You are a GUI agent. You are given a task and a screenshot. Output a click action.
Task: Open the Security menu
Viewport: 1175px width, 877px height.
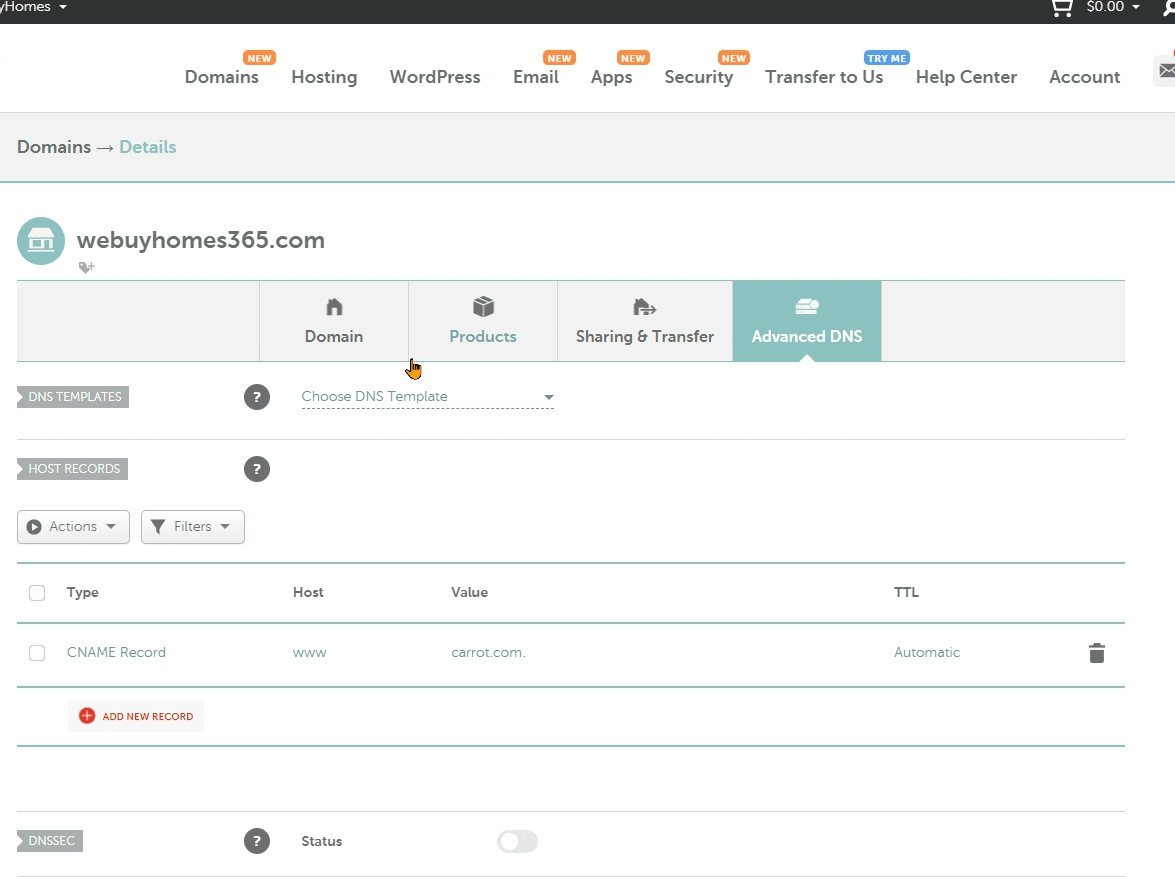(698, 76)
